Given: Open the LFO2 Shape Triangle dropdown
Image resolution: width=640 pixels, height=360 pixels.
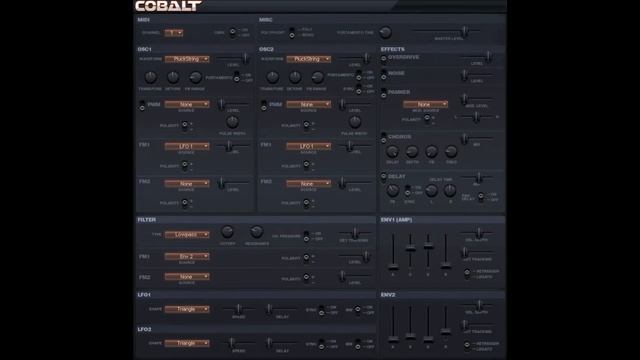Looking at the screenshot, I should click(x=187, y=343).
